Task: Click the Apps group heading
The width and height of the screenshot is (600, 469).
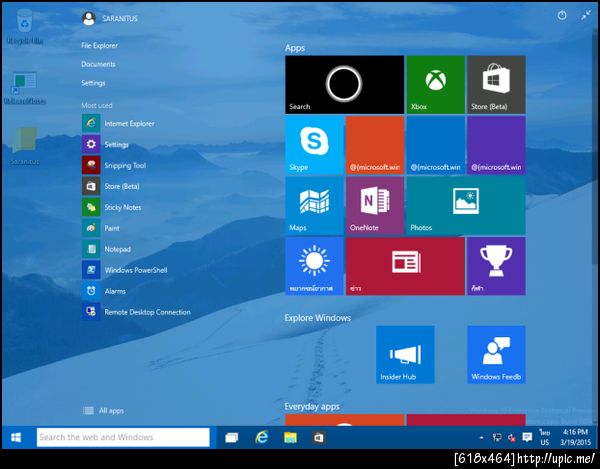Action: click(x=295, y=48)
